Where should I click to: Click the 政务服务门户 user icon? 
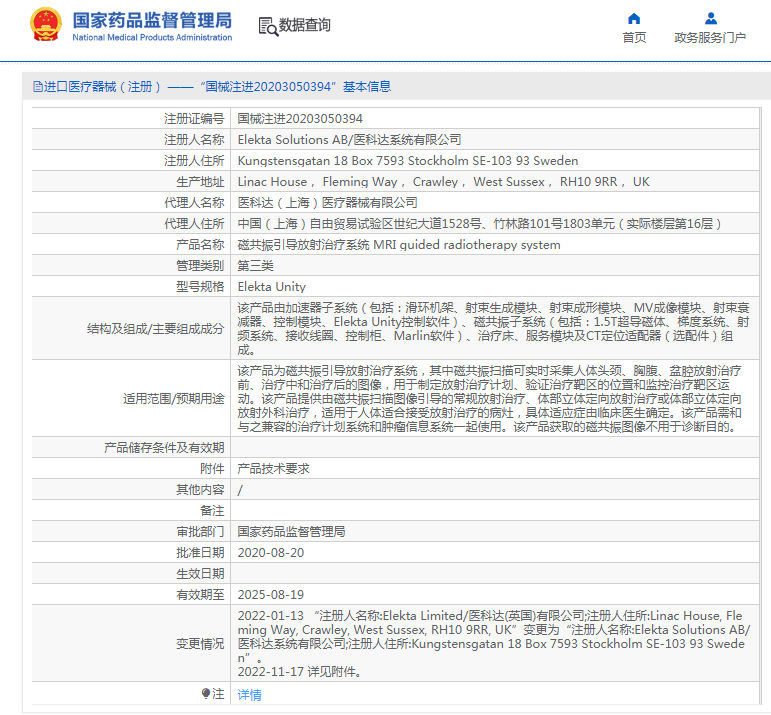[x=711, y=19]
